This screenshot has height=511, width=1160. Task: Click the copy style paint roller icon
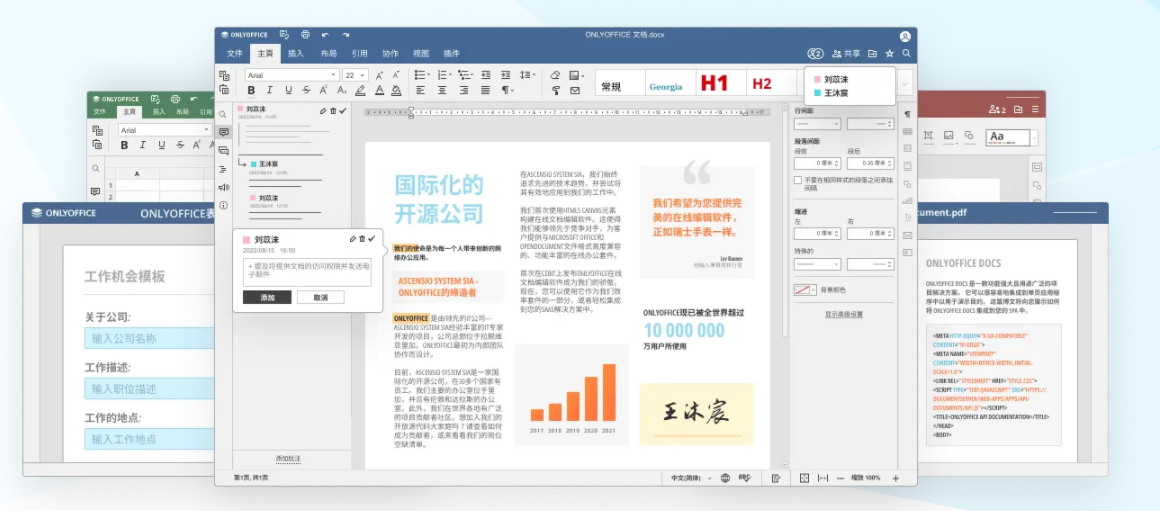(x=556, y=90)
